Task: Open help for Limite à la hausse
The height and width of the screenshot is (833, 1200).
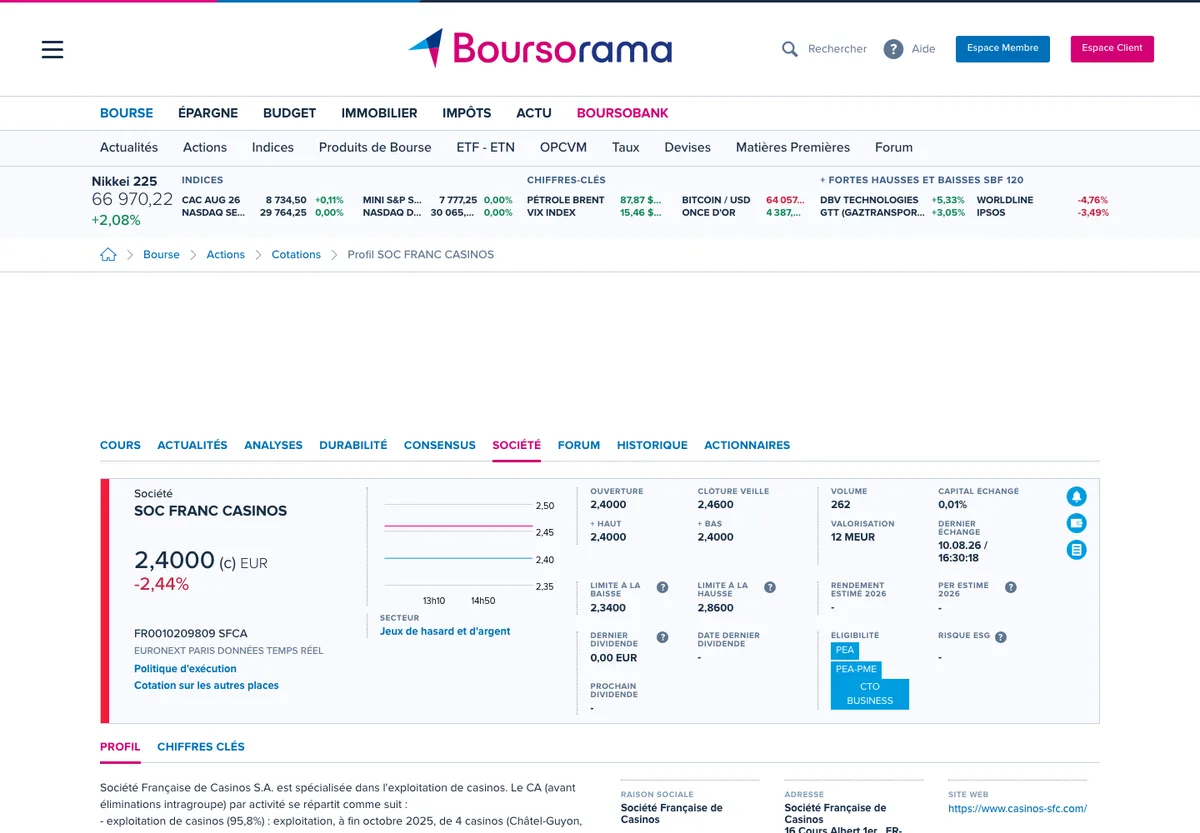Action: coord(770,588)
